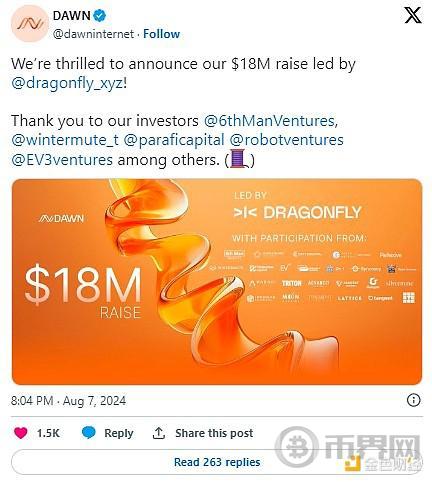This screenshot has width=432, height=482.
Task: Click the thread spool emoji
Action: point(238,160)
